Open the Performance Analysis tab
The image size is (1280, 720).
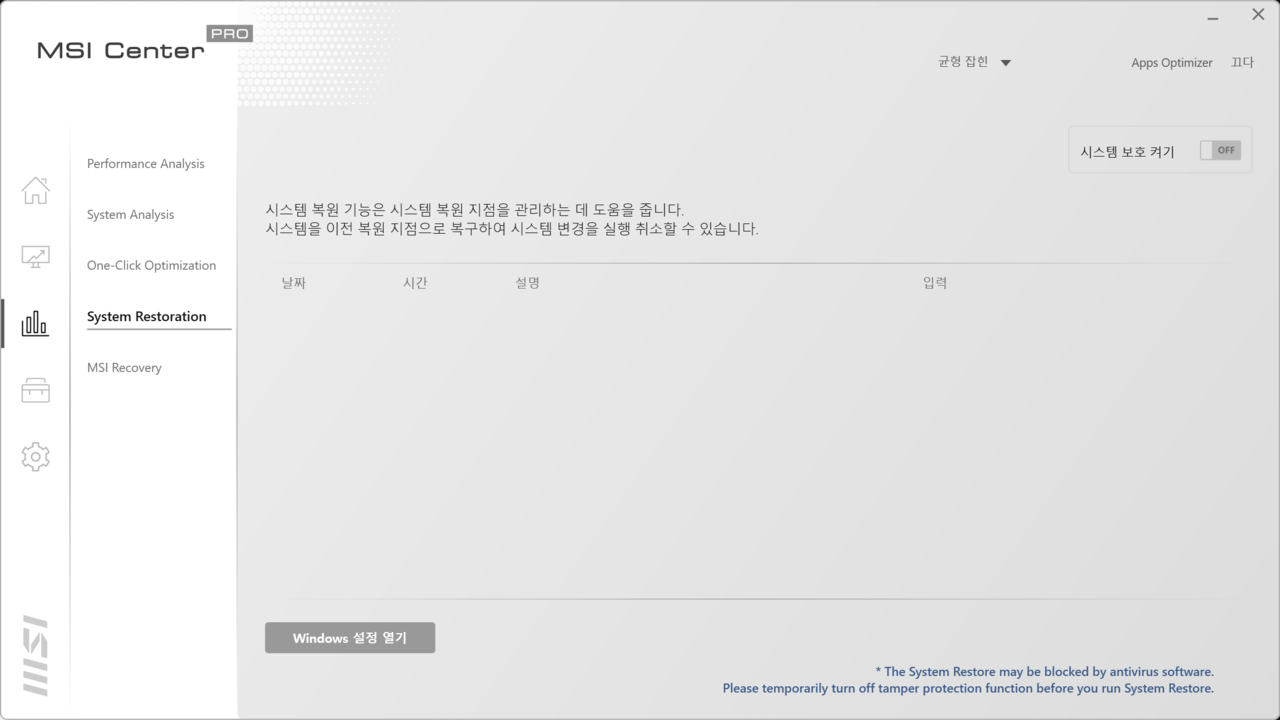(x=146, y=164)
